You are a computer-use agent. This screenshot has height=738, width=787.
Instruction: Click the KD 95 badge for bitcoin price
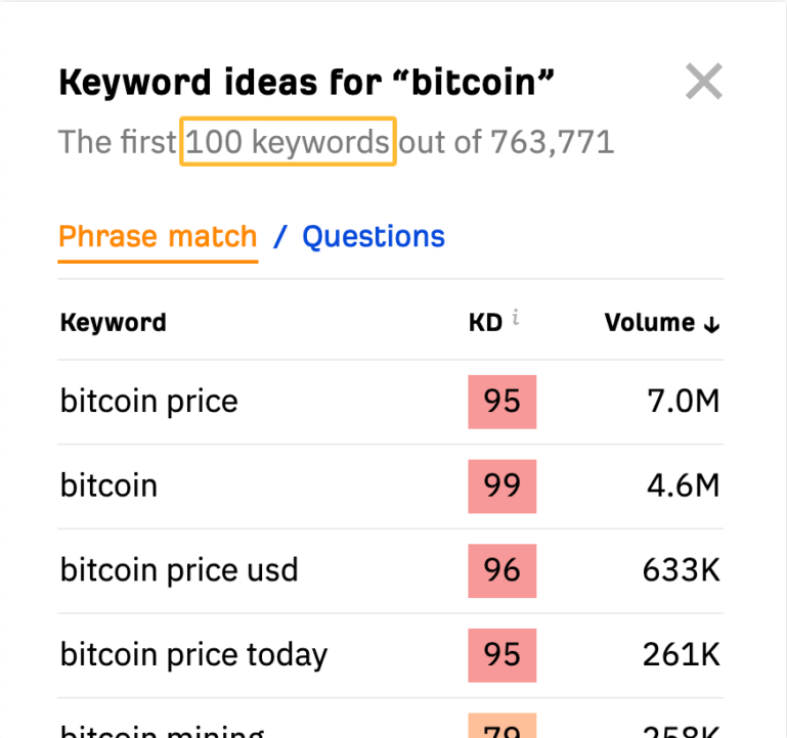point(502,402)
